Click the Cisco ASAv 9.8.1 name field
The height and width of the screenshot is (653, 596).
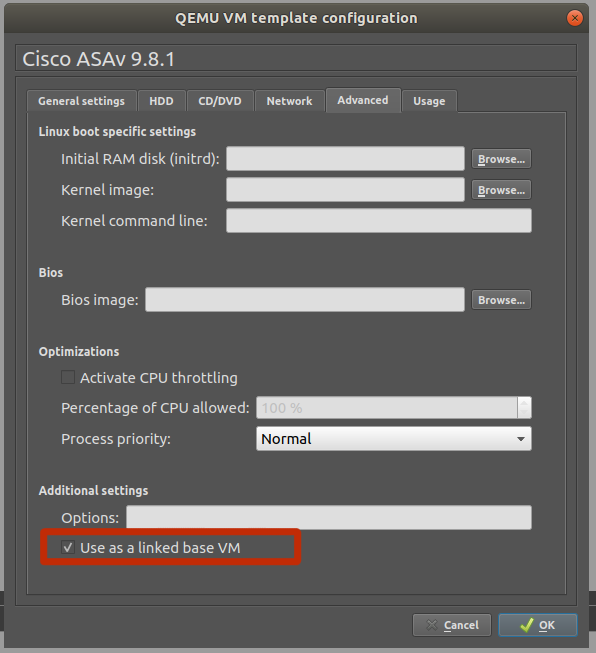pyautogui.click(x=296, y=58)
